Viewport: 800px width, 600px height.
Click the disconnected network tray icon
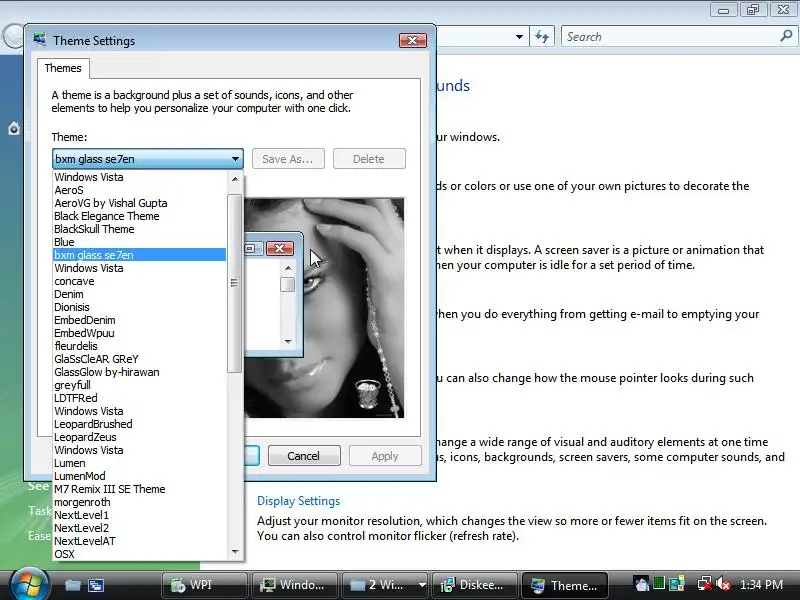point(705,584)
